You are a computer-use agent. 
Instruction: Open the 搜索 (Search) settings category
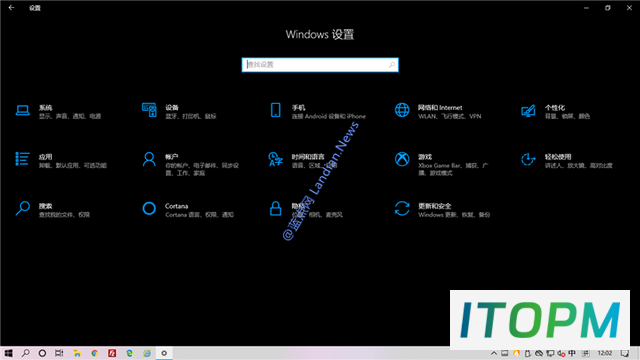pos(52,209)
